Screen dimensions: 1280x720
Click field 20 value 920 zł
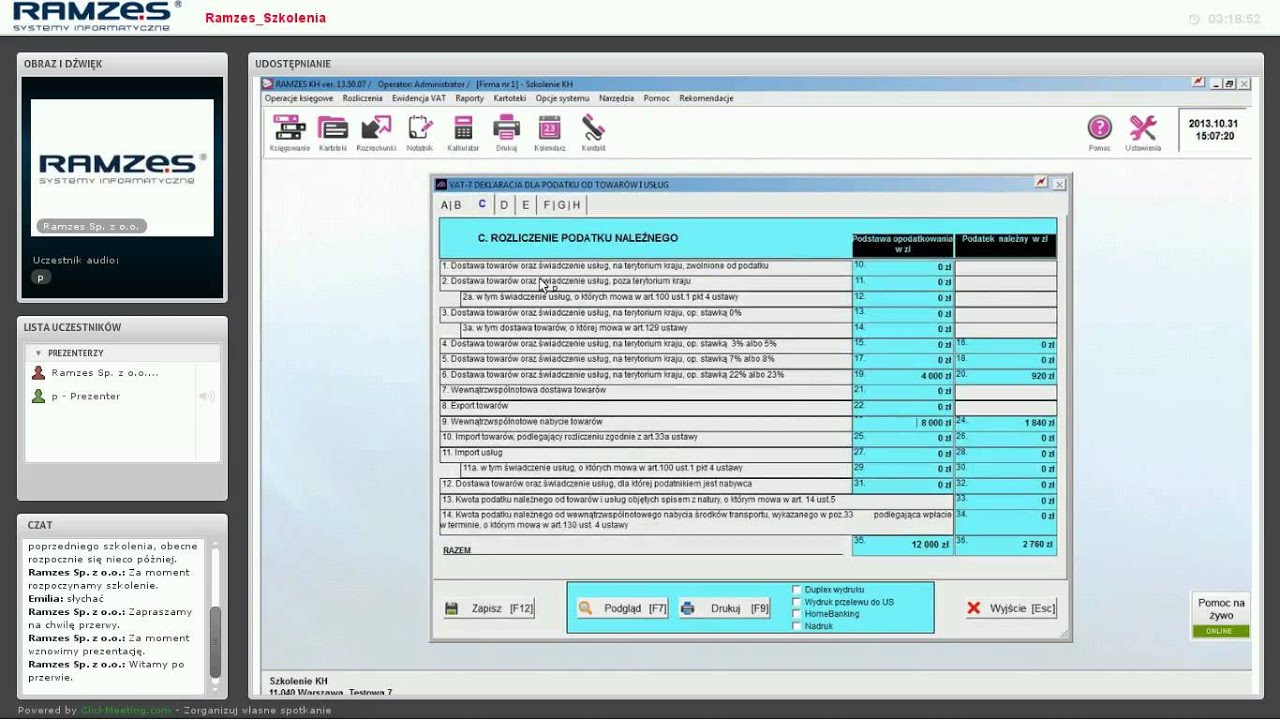click(x=1006, y=376)
